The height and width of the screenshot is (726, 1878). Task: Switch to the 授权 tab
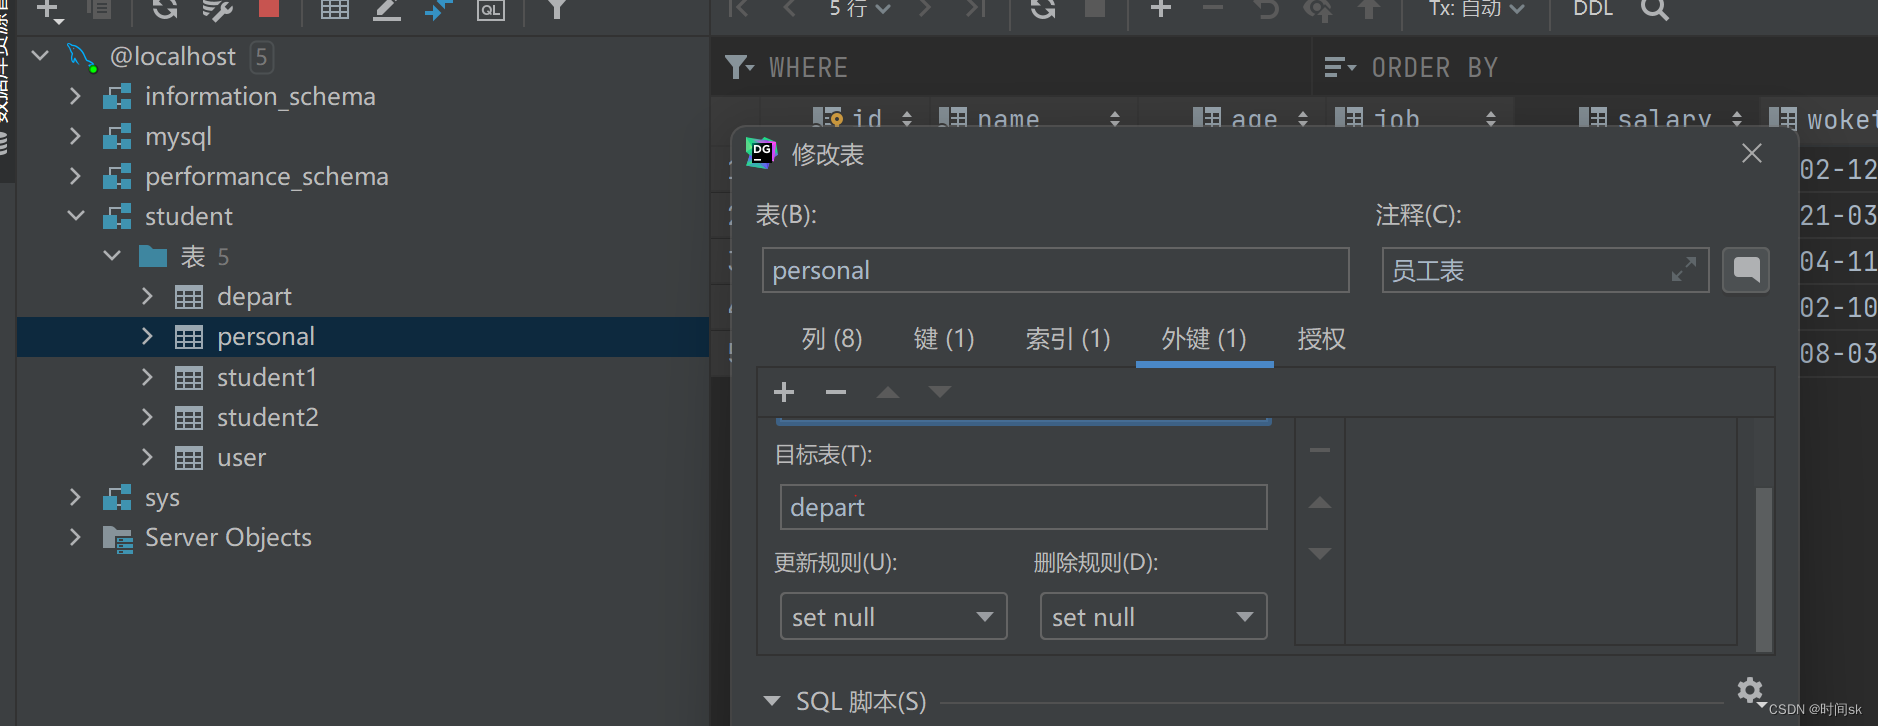pyautogui.click(x=1321, y=339)
